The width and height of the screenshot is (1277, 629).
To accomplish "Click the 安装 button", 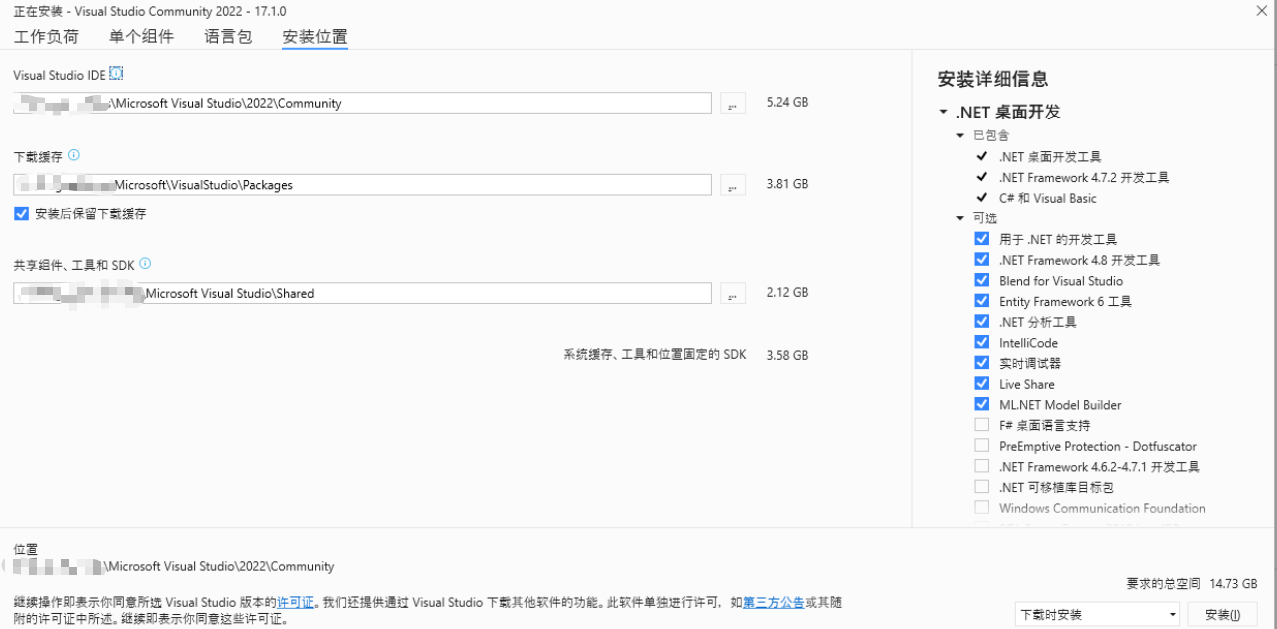I will [1222, 614].
